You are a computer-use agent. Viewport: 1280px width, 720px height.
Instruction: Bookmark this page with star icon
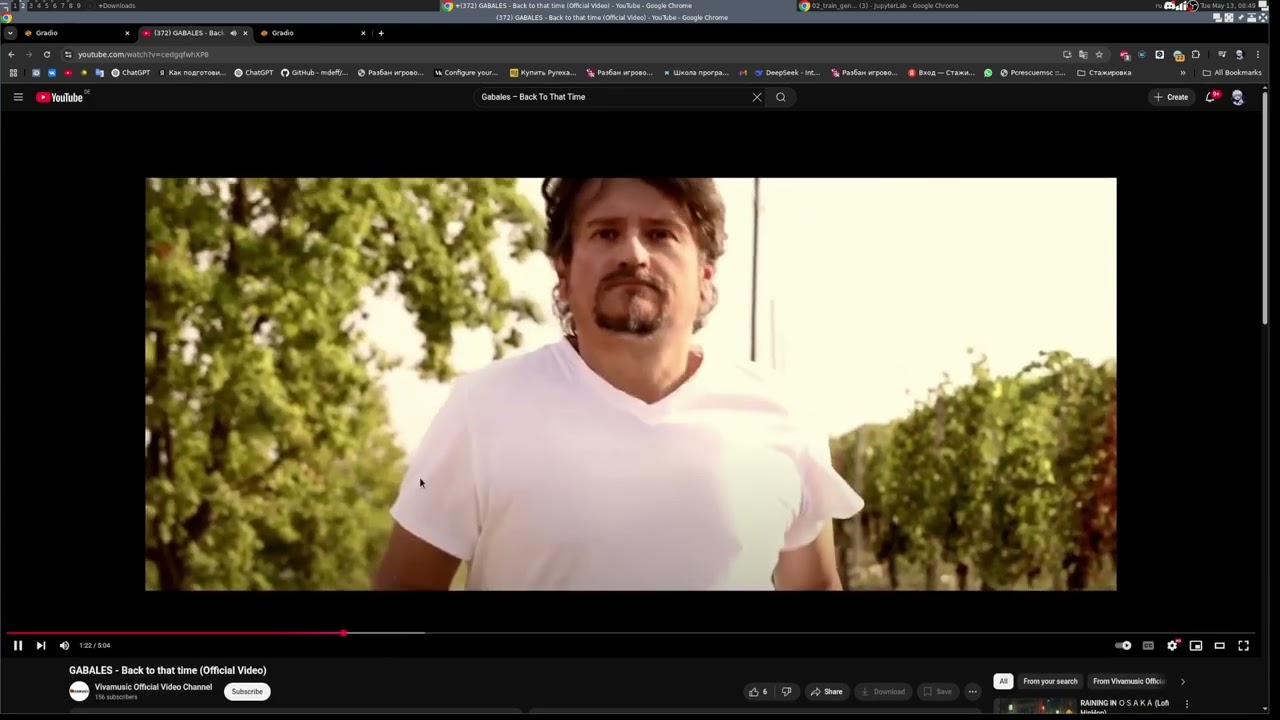pyautogui.click(x=1099, y=54)
